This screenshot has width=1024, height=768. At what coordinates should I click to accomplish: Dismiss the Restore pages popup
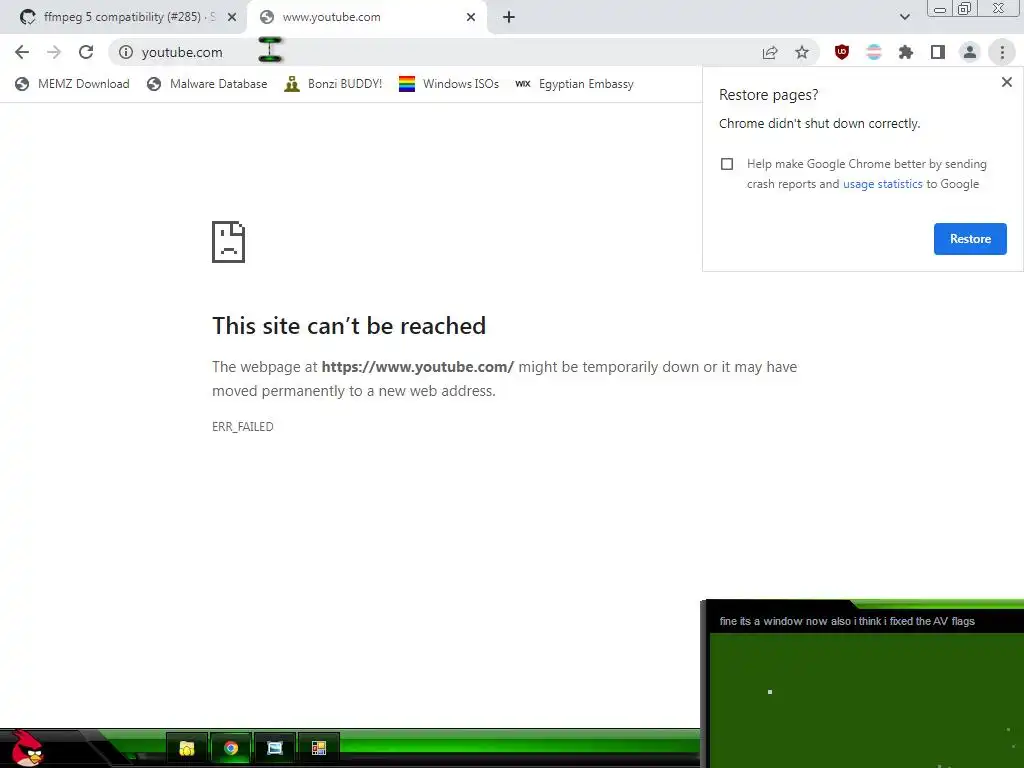(1006, 82)
